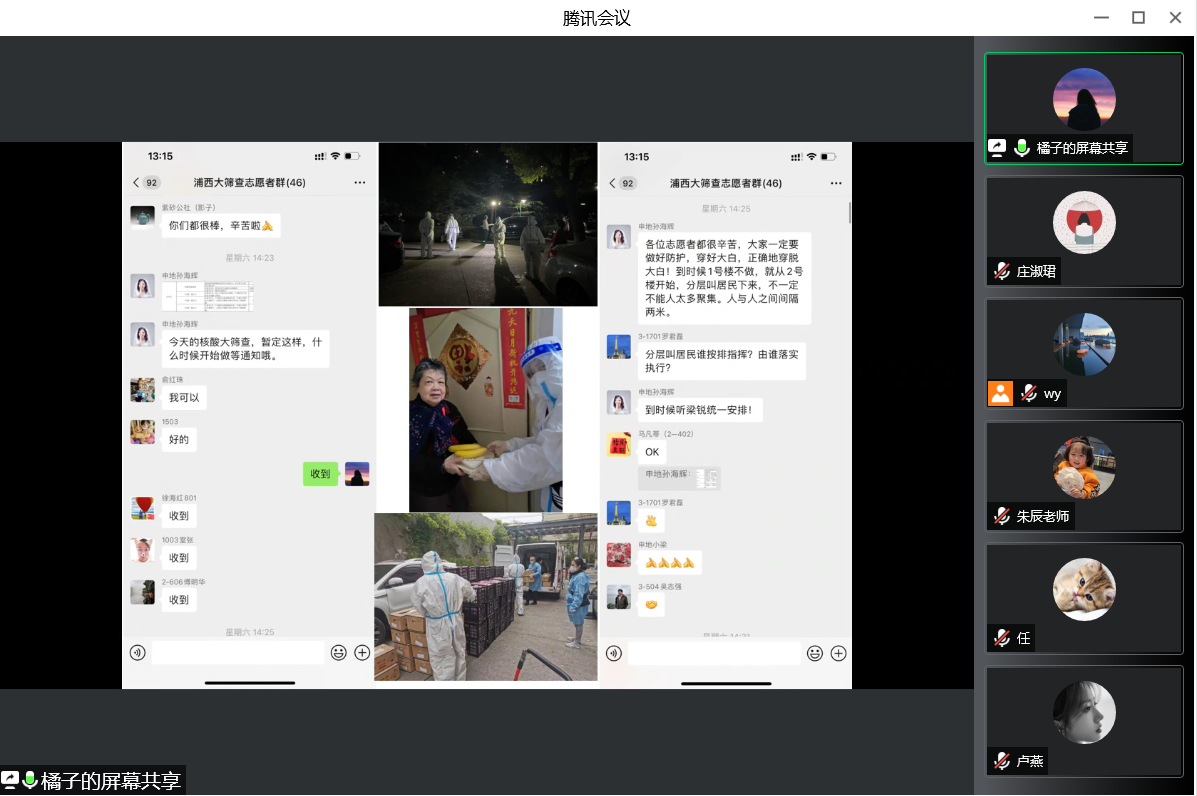
Task: Select 朱辰老师's participant video tile avatar
Action: point(1084,467)
